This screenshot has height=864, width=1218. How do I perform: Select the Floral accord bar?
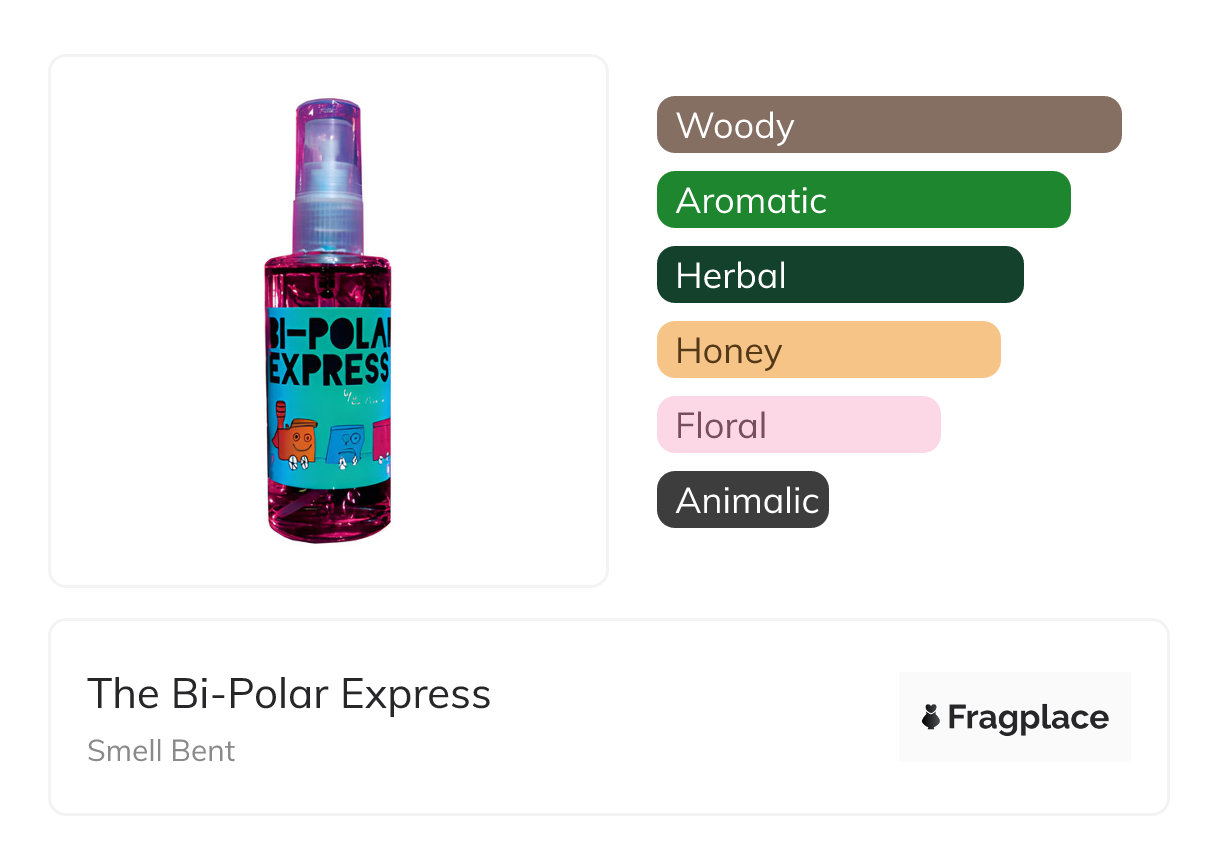coord(798,425)
